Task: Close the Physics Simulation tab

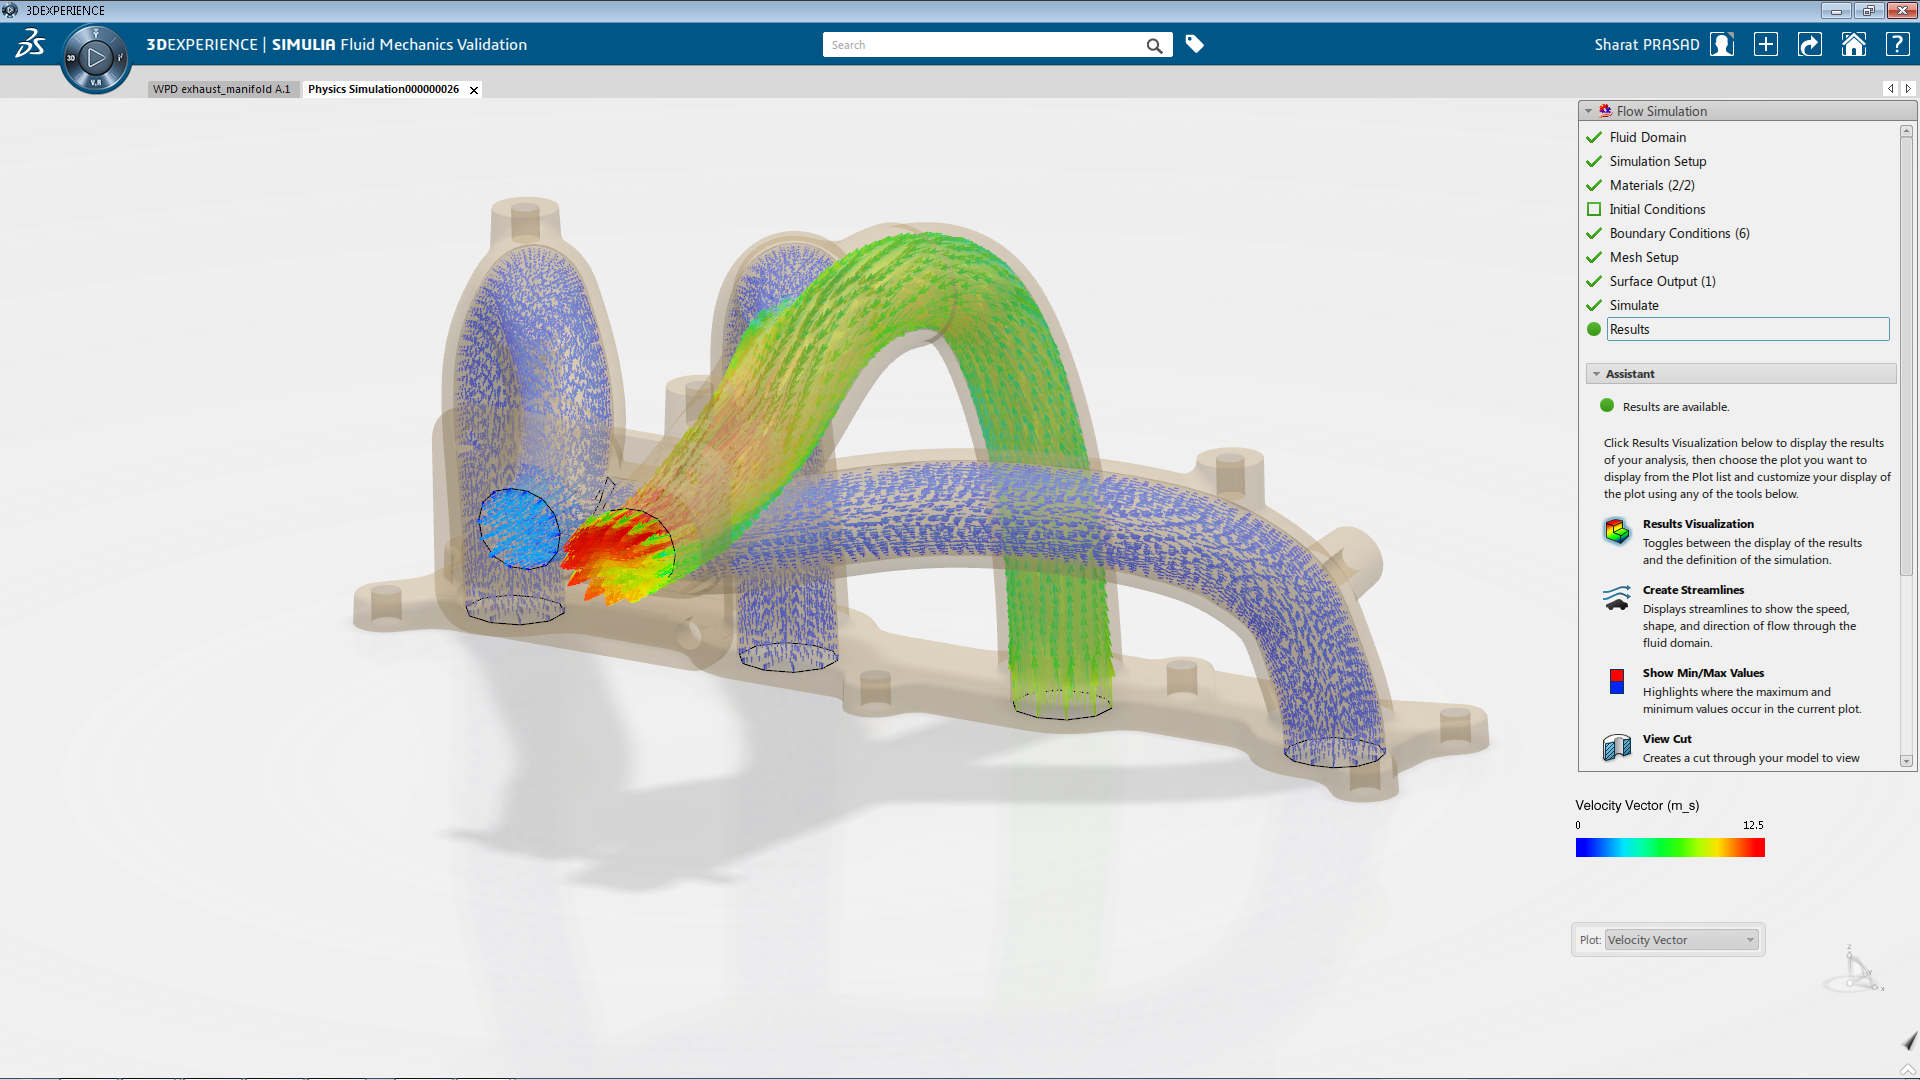Action: point(474,90)
